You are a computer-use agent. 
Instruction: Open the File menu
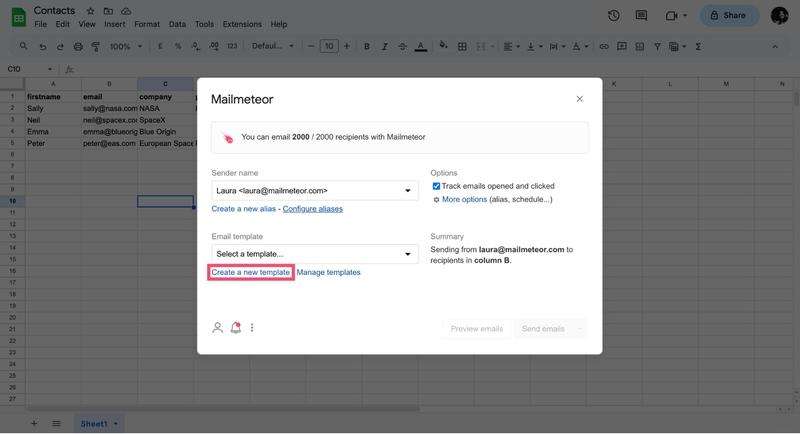tap(40, 24)
